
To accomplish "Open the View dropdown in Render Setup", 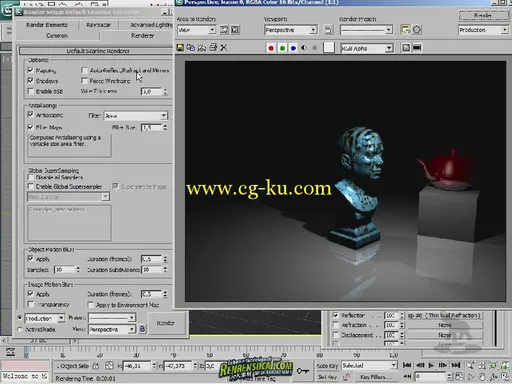I will [112, 329].
